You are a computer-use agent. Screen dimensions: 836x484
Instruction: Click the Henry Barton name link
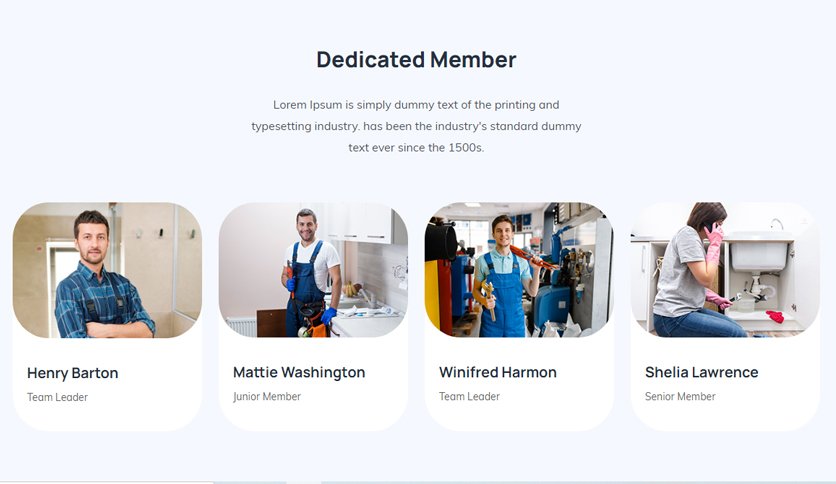(x=73, y=373)
